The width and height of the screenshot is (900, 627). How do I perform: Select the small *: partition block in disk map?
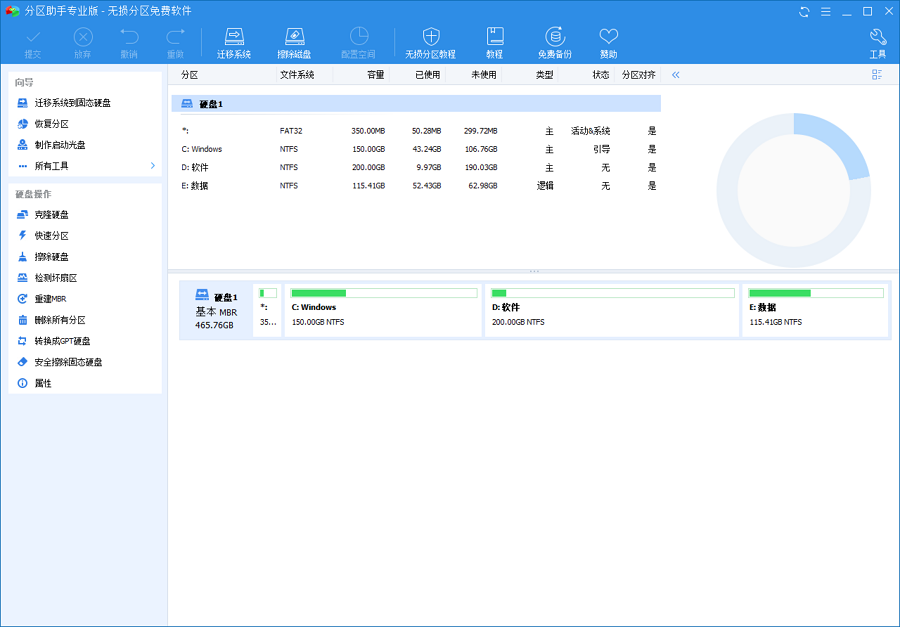click(x=267, y=310)
